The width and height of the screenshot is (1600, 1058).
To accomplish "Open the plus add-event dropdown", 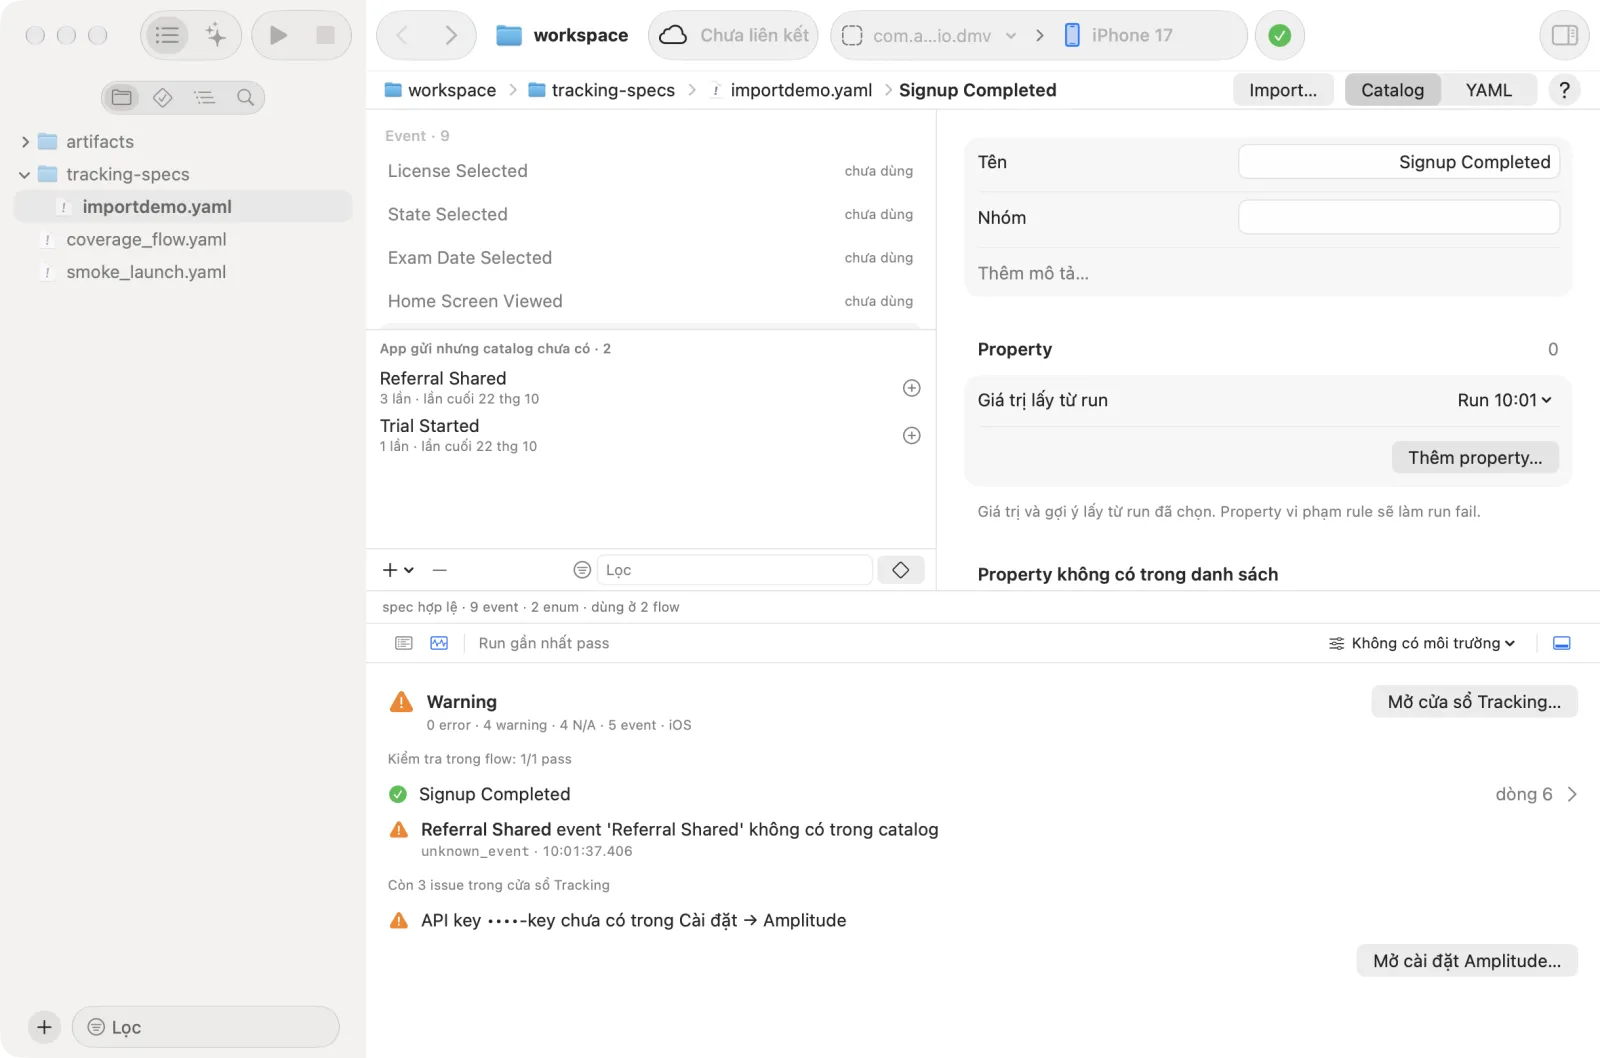I will click(x=398, y=570).
